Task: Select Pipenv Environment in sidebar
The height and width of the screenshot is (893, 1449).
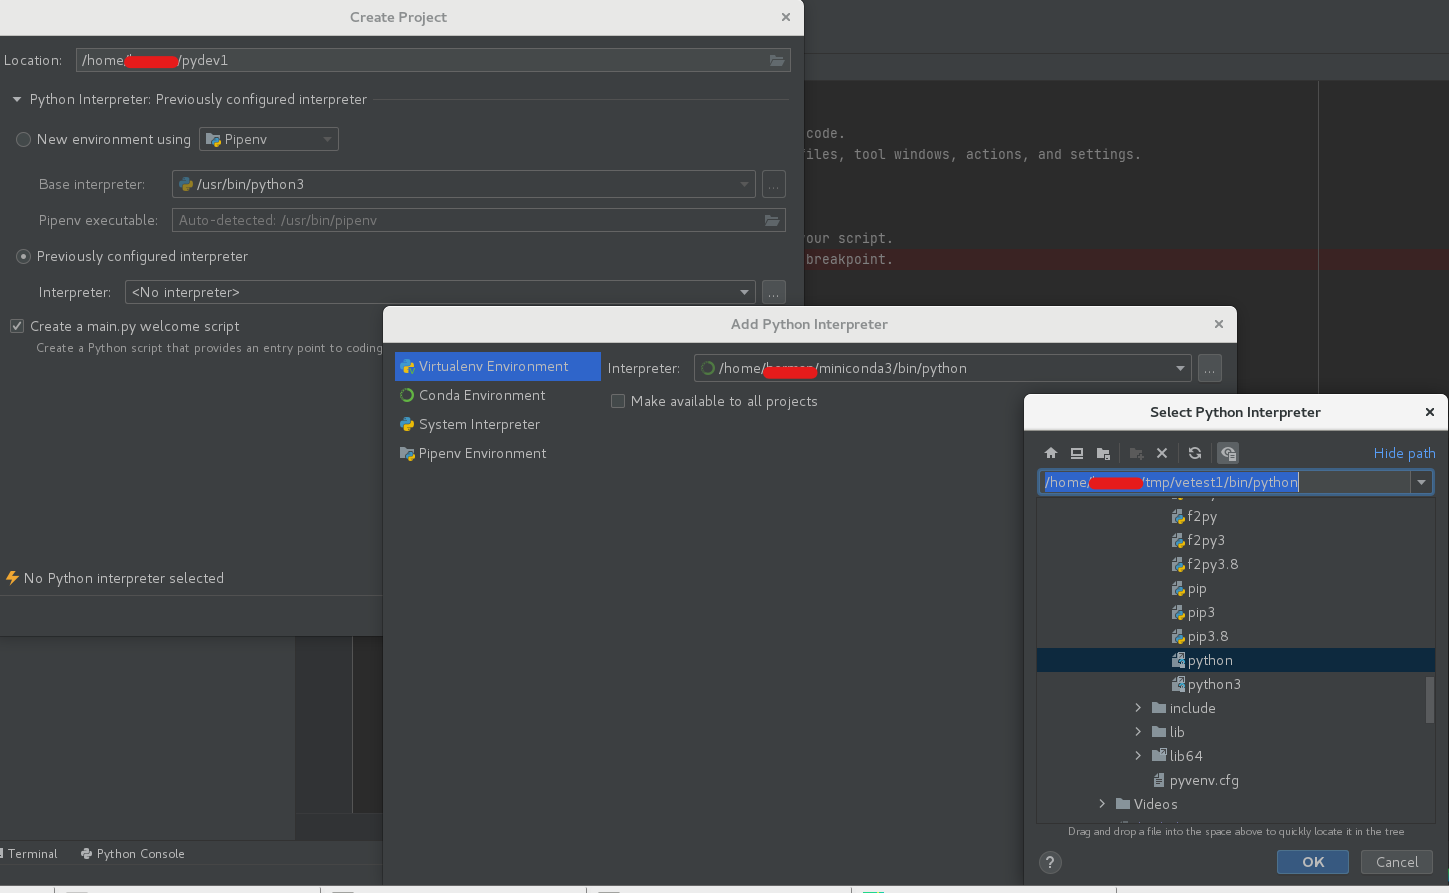Action: point(498,453)
